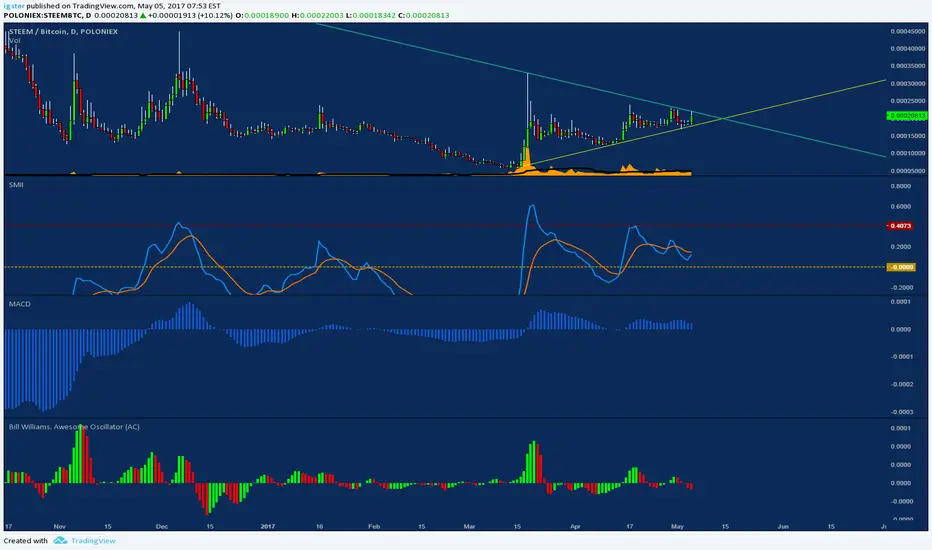
Task: Click the Vol indicator label
Action: coord(14,40)
